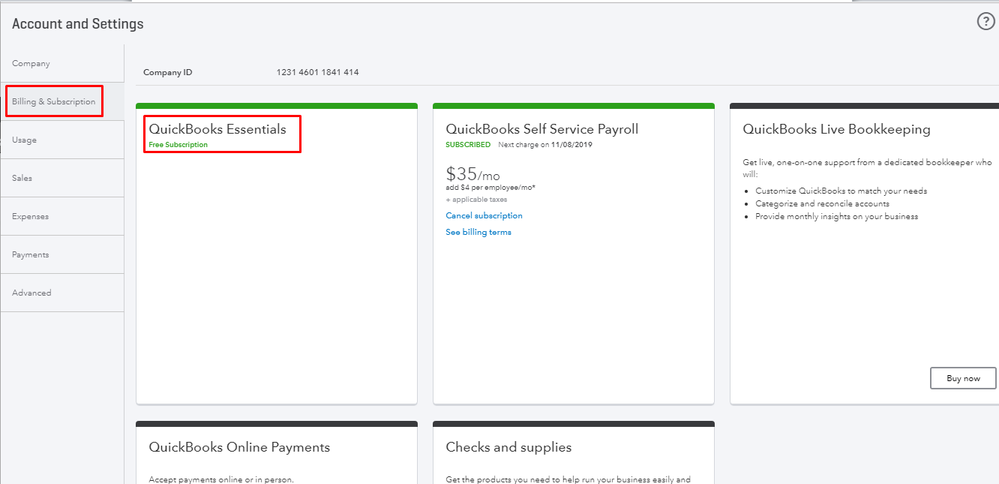Click the Company ID label
This screenshot has width=999, height=484.
pyautogui.click(x=168, y=73)
